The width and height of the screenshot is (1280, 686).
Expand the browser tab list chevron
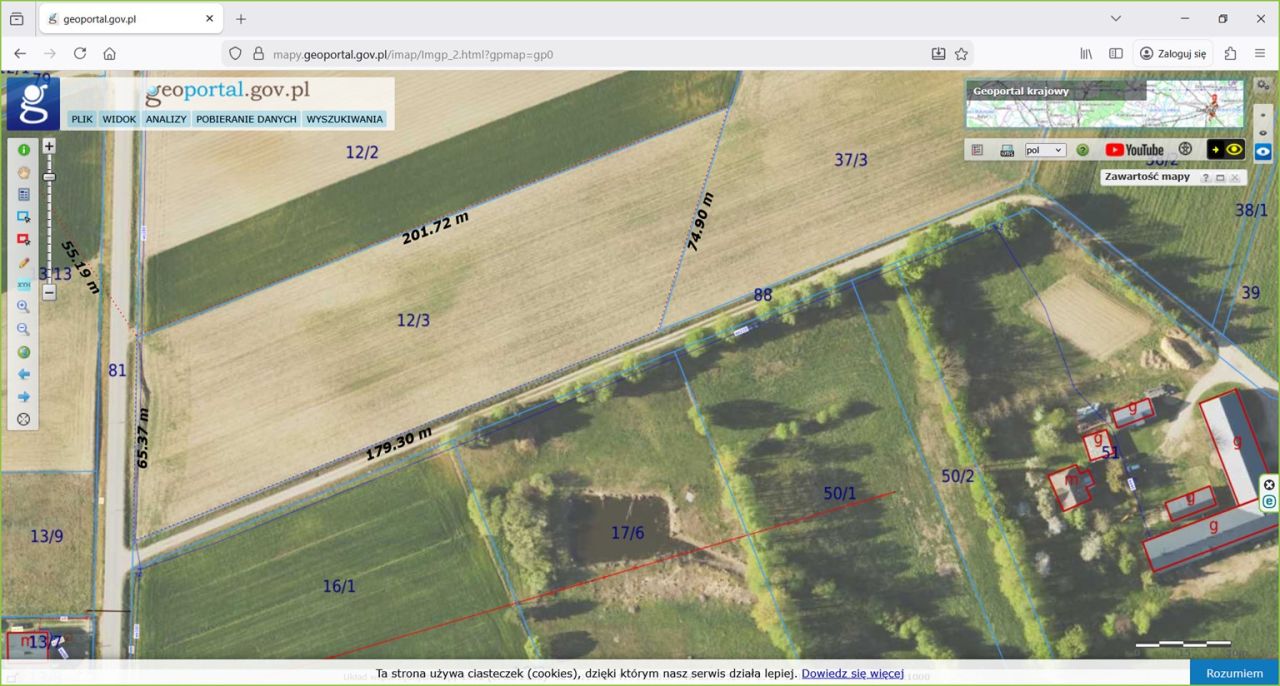point(1116,19)
